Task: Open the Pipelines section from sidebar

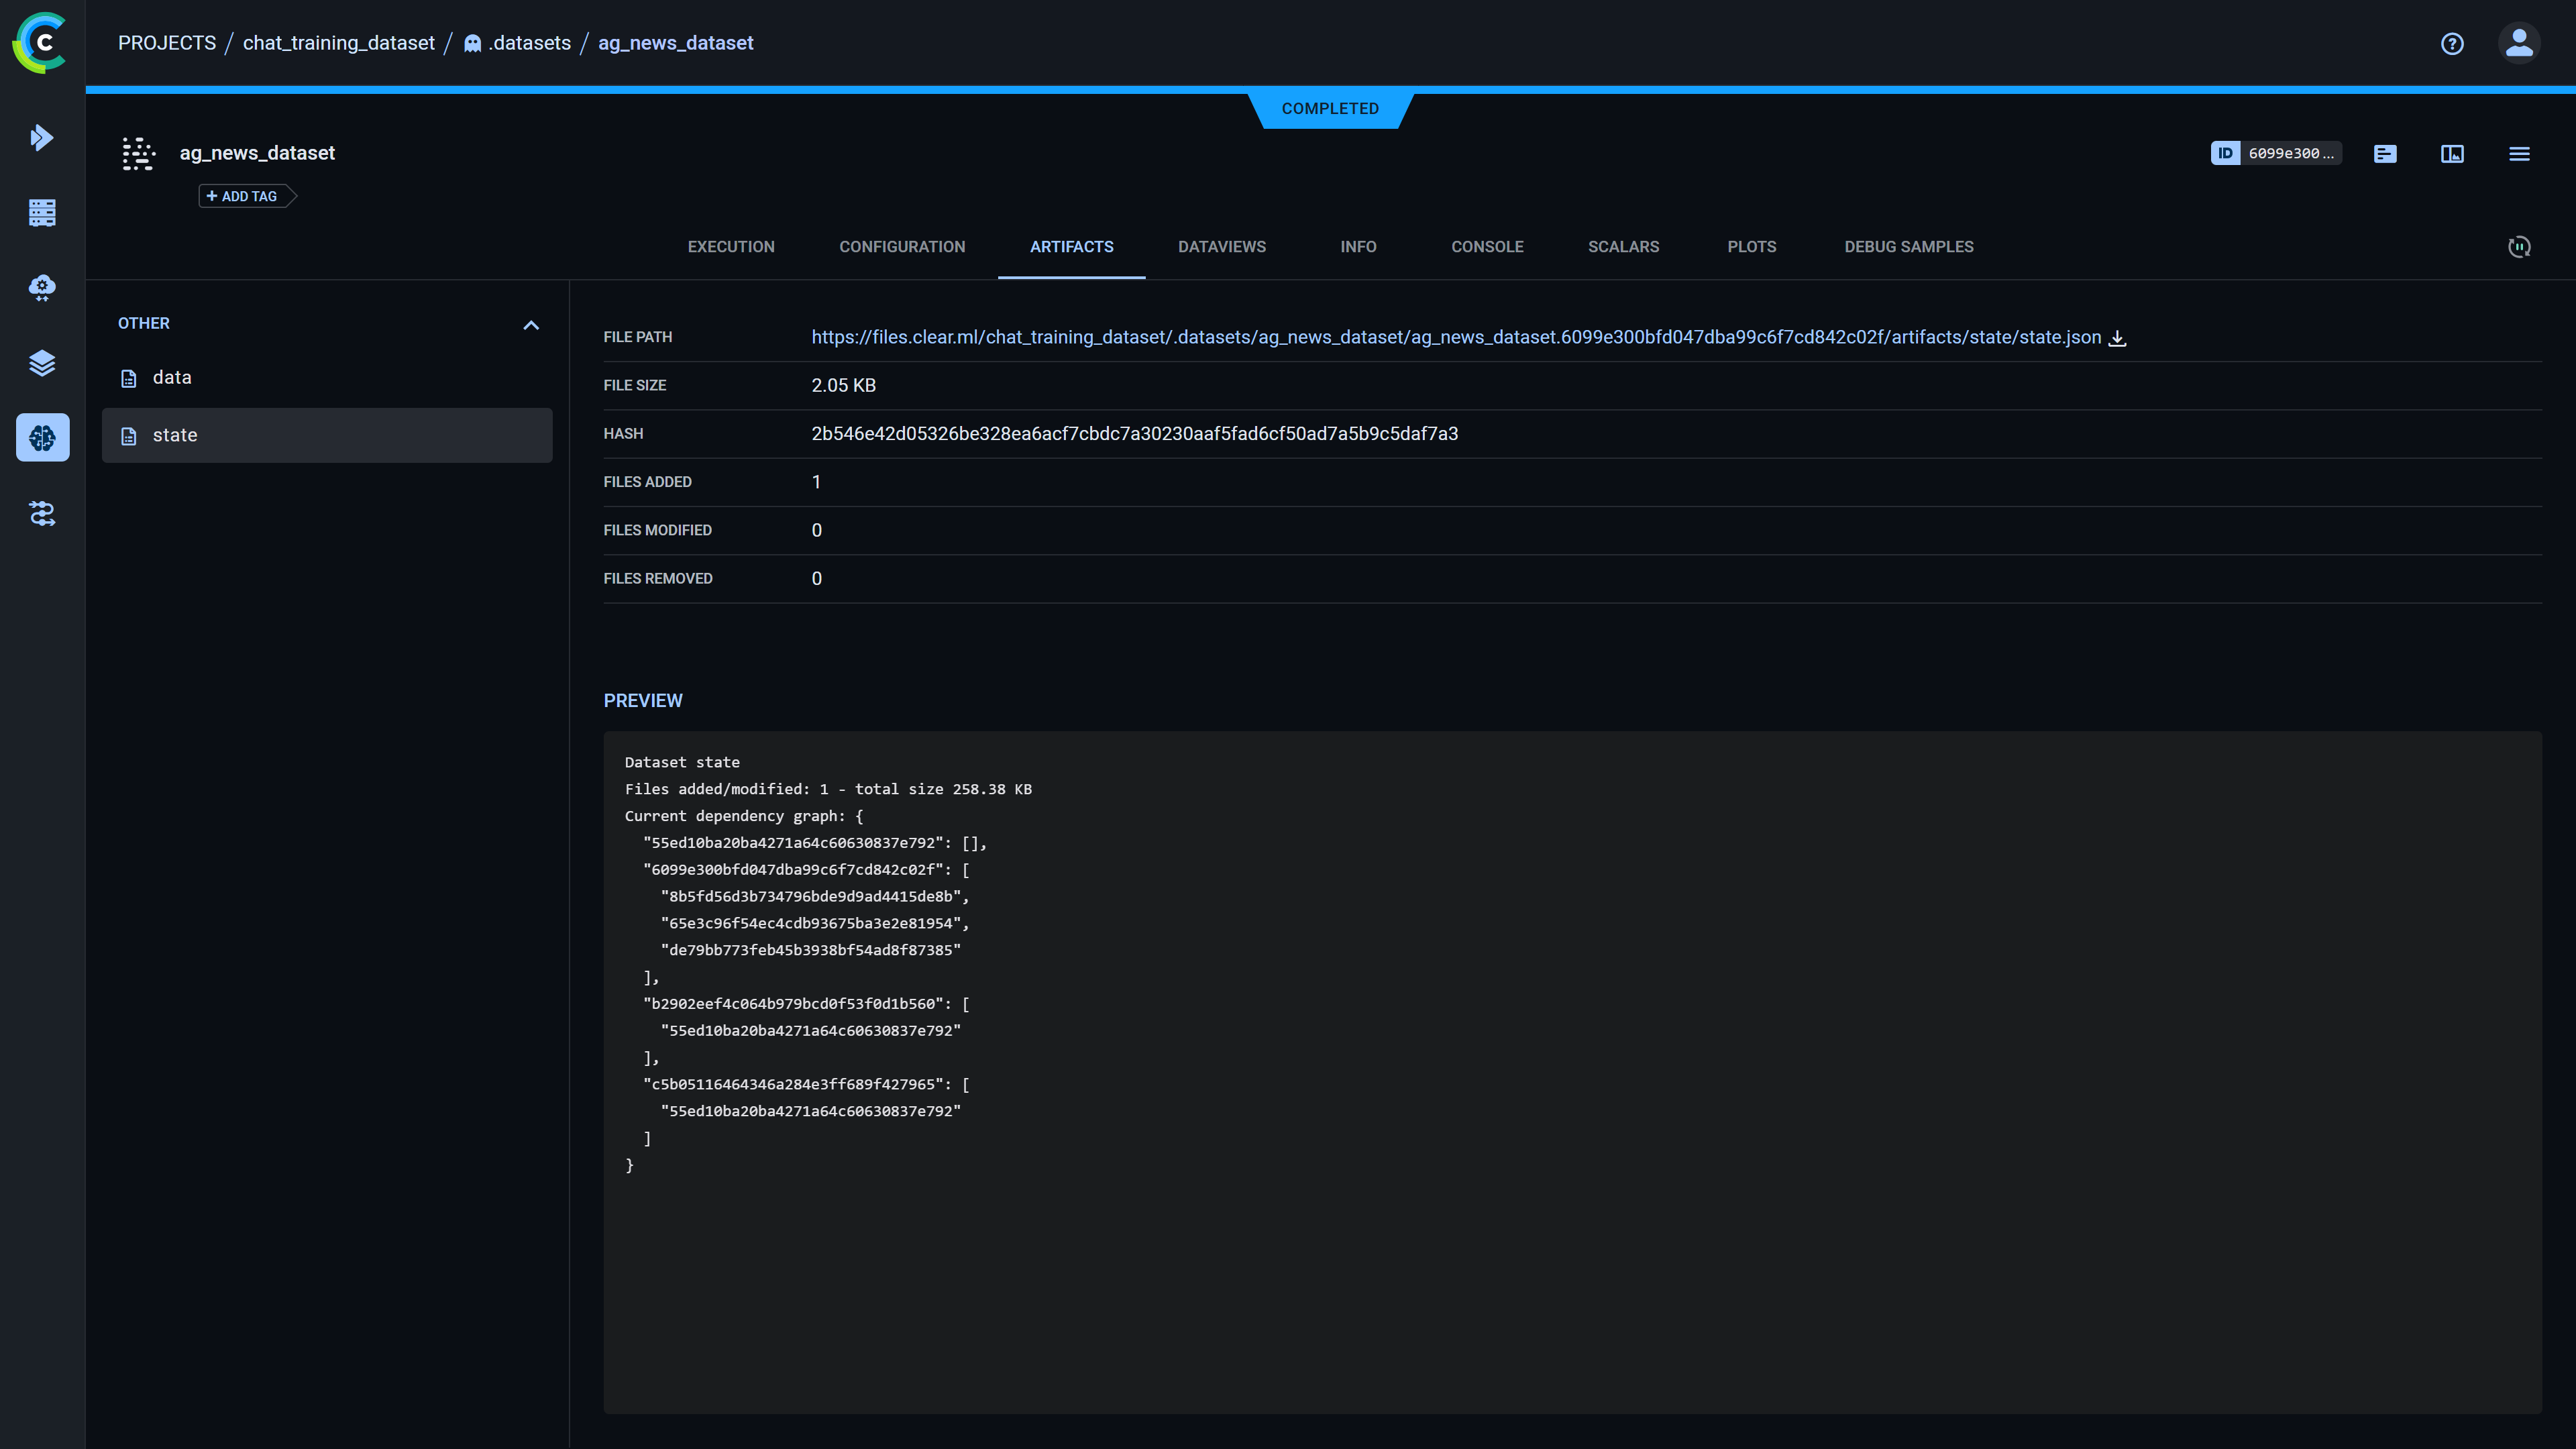Action: [41, 514]
